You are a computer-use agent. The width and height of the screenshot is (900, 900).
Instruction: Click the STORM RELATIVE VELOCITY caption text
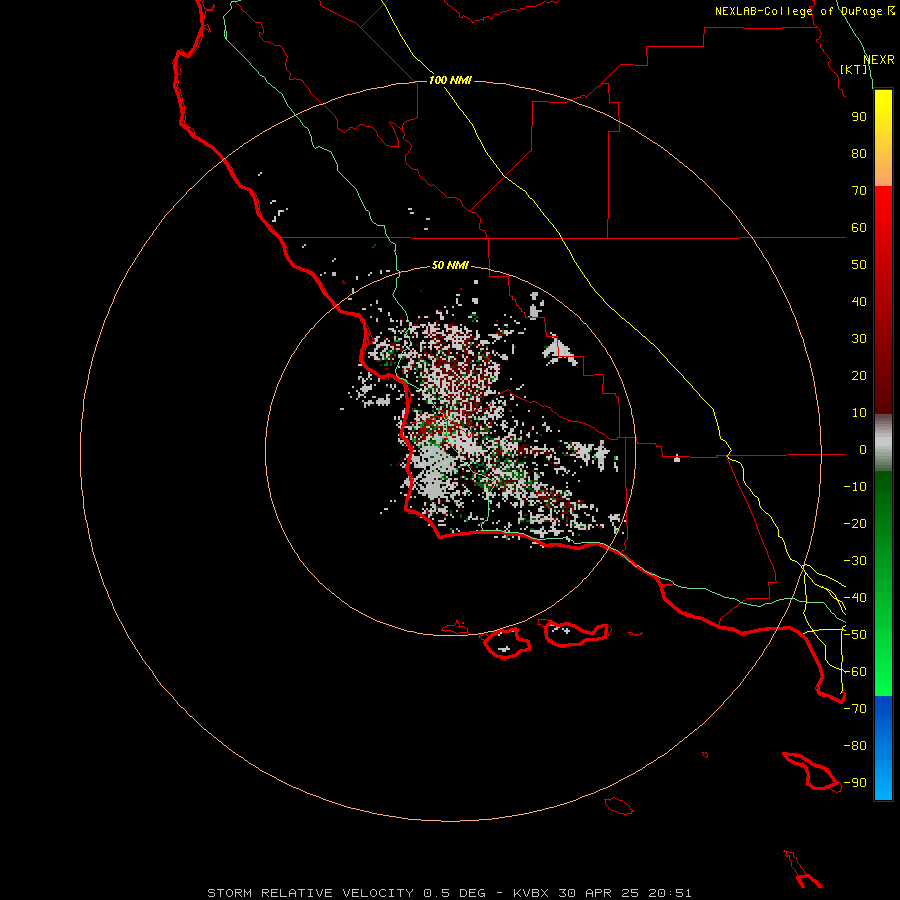coord(310,893)
